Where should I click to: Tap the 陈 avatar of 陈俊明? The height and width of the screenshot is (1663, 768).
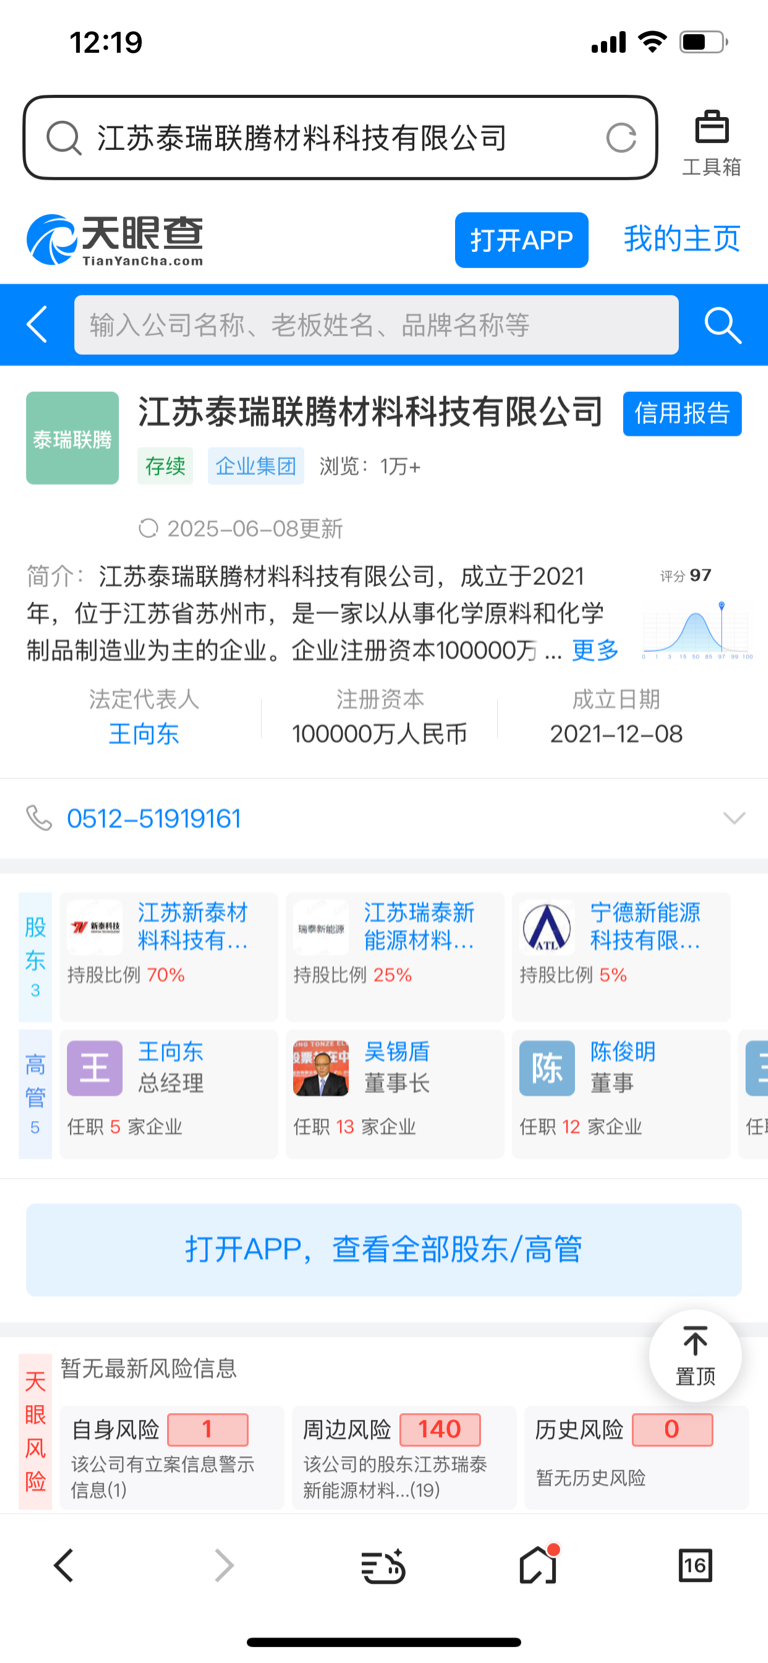point(547,1068)
